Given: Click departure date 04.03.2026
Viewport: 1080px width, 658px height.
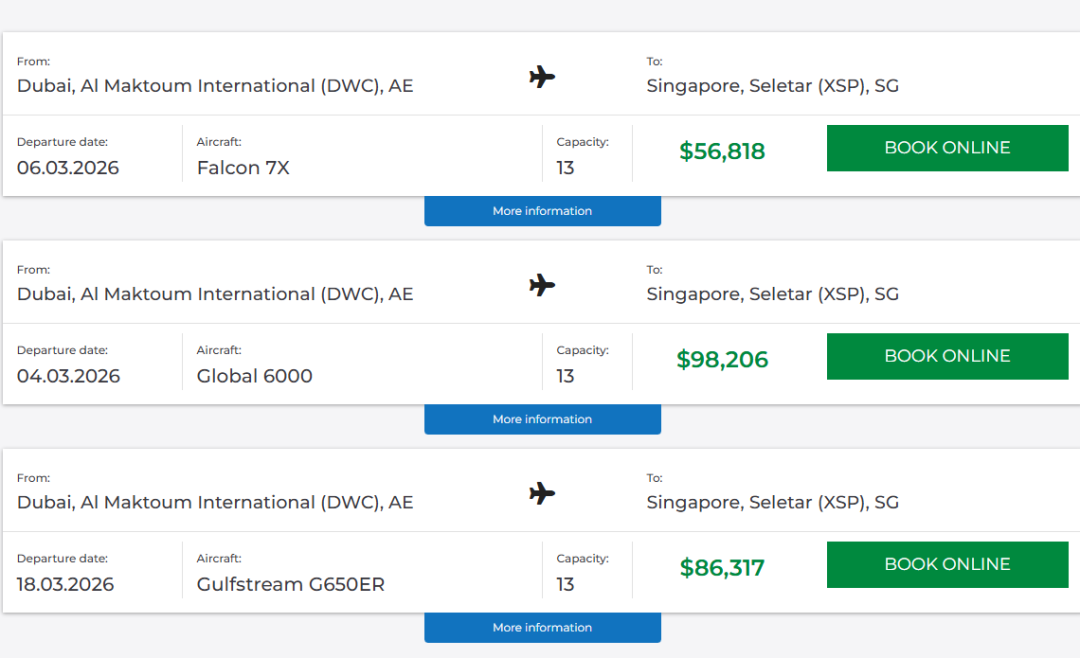Looking at the screenshot, I should [x=68, y=376].
